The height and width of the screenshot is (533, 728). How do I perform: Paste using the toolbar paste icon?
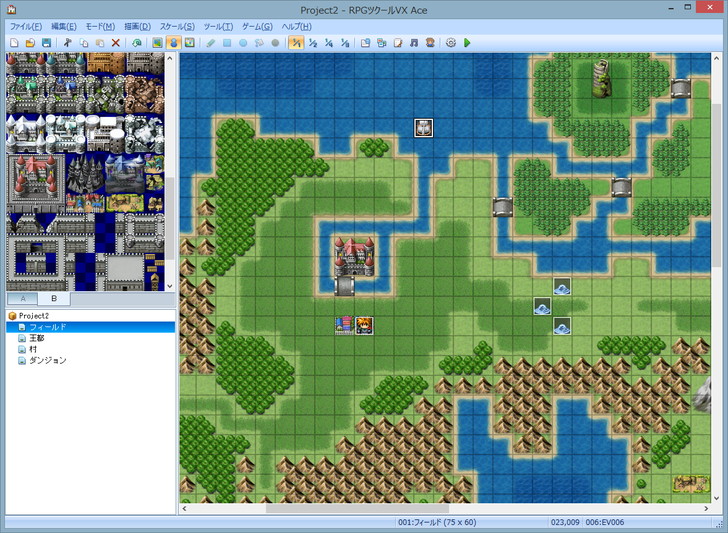pos(100,43)
